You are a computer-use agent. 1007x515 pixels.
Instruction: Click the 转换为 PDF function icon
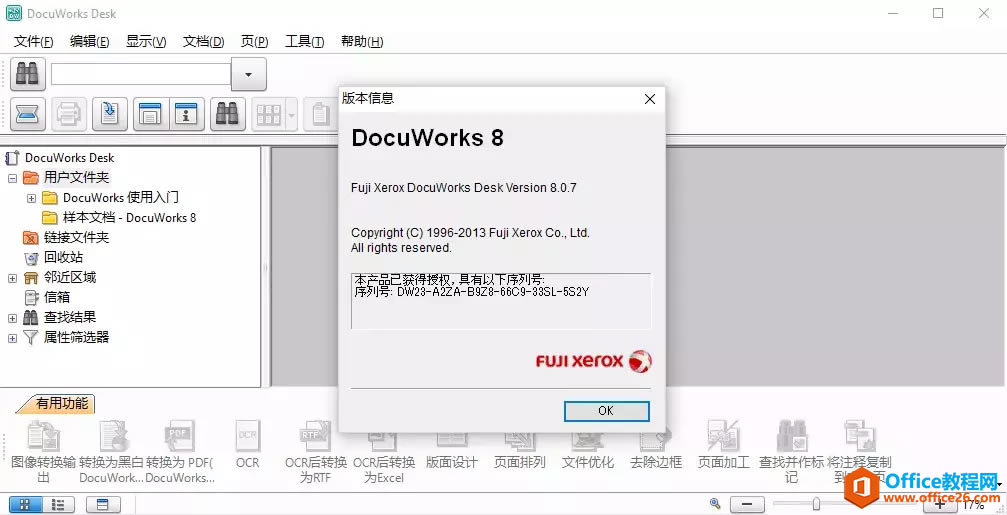click(x=180, y=436)
